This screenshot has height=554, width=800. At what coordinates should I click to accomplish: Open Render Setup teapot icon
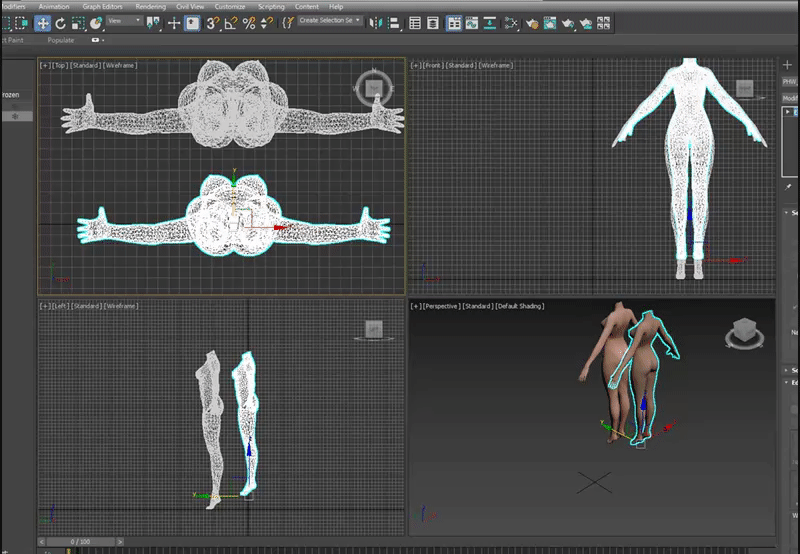point(533,22)
